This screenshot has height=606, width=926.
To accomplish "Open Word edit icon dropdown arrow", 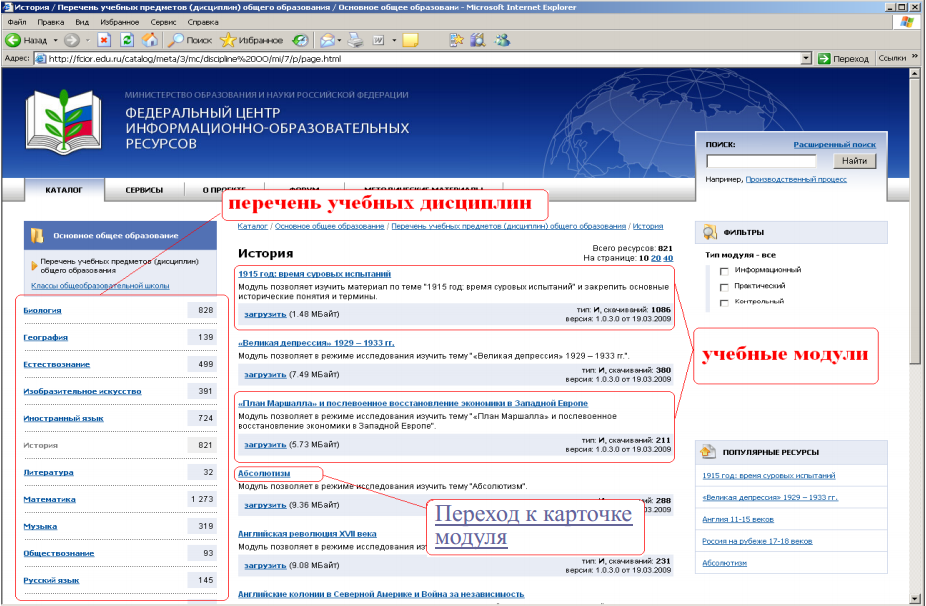I will (x=394, y=40).
